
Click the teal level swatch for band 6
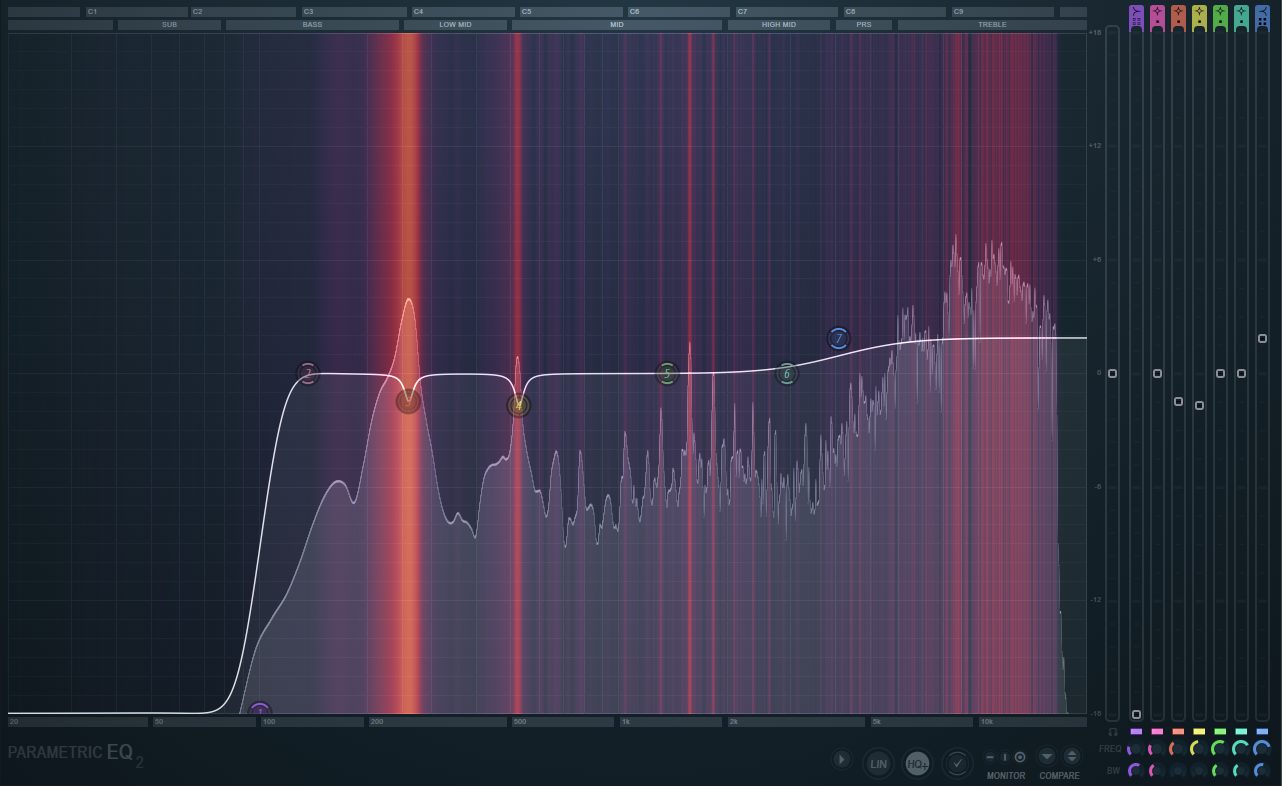click(1240, 732)
